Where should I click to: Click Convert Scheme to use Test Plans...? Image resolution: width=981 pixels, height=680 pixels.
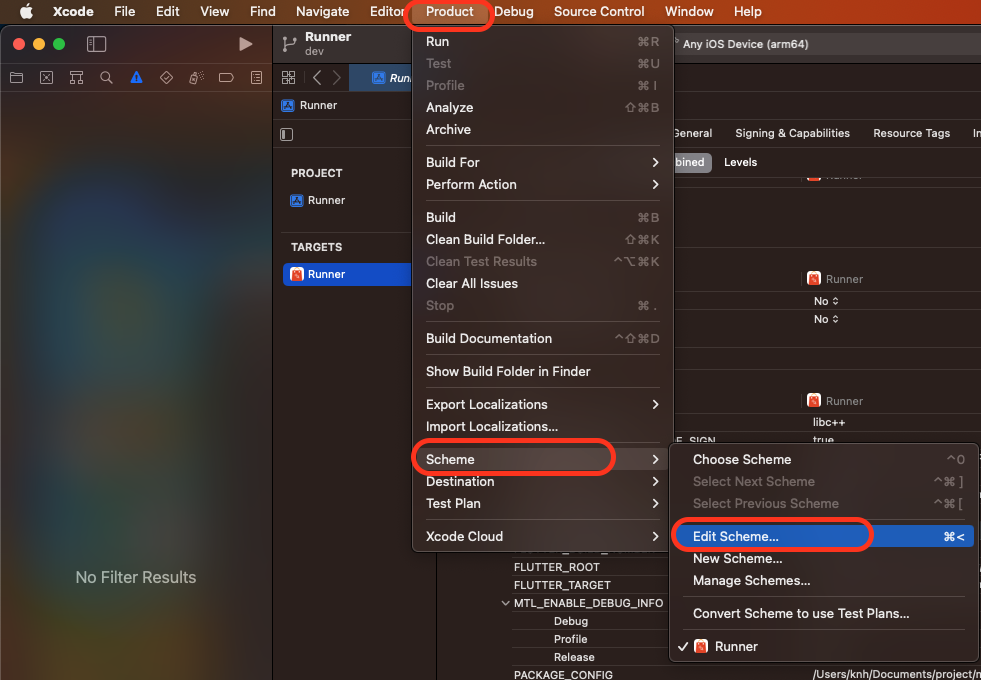point(823,614)
